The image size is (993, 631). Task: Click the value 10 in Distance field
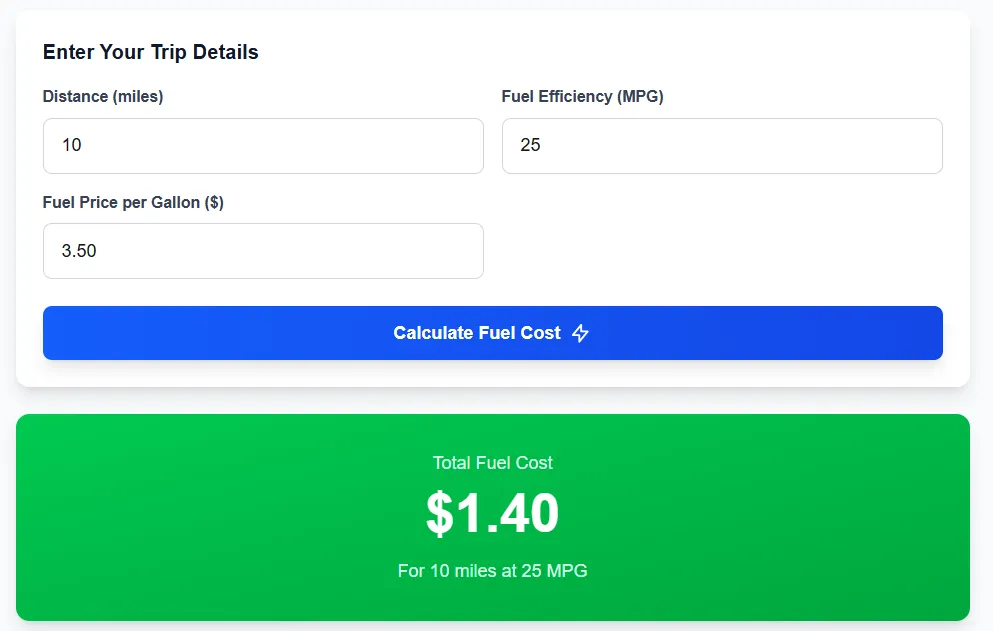coord(71,144)
